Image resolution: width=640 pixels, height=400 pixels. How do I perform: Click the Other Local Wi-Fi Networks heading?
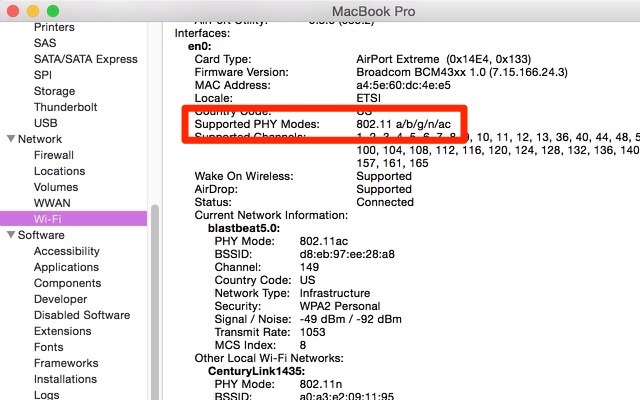(x=269, y=358)
